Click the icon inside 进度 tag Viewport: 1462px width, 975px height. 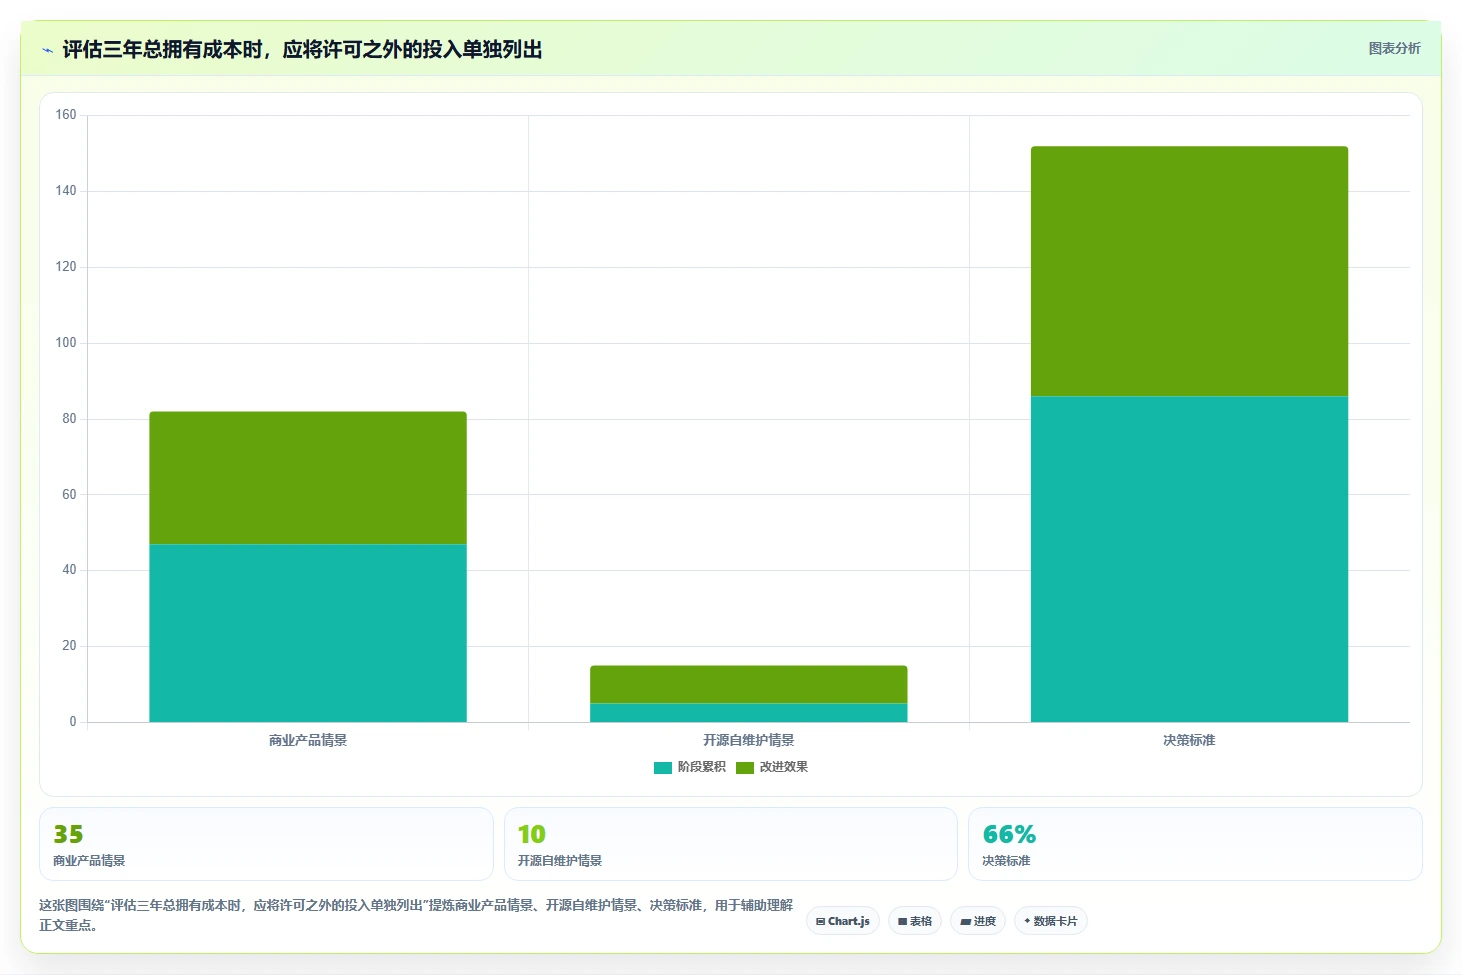965,922
